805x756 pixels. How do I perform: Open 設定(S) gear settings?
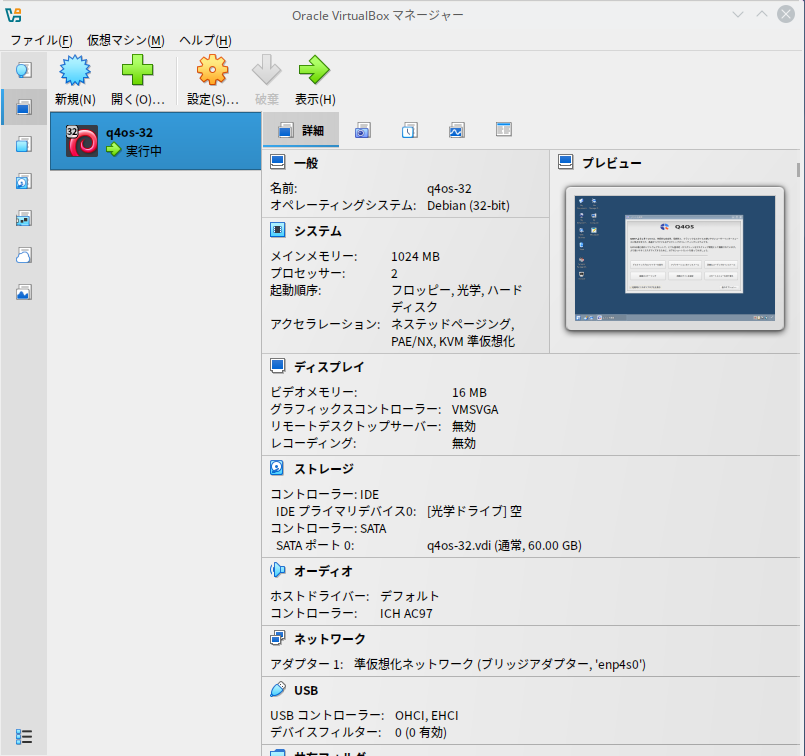(x=213, y=72)
